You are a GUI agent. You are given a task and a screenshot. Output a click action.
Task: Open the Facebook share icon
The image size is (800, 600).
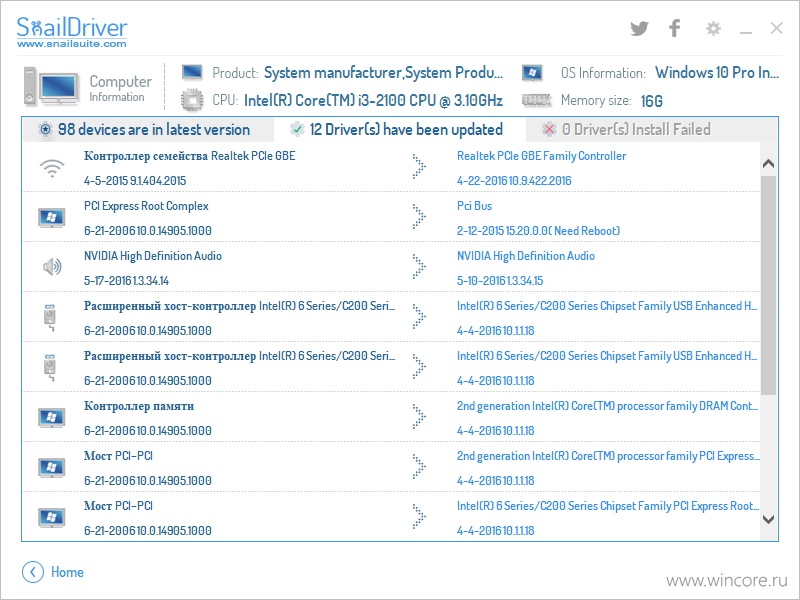[674, 28]
